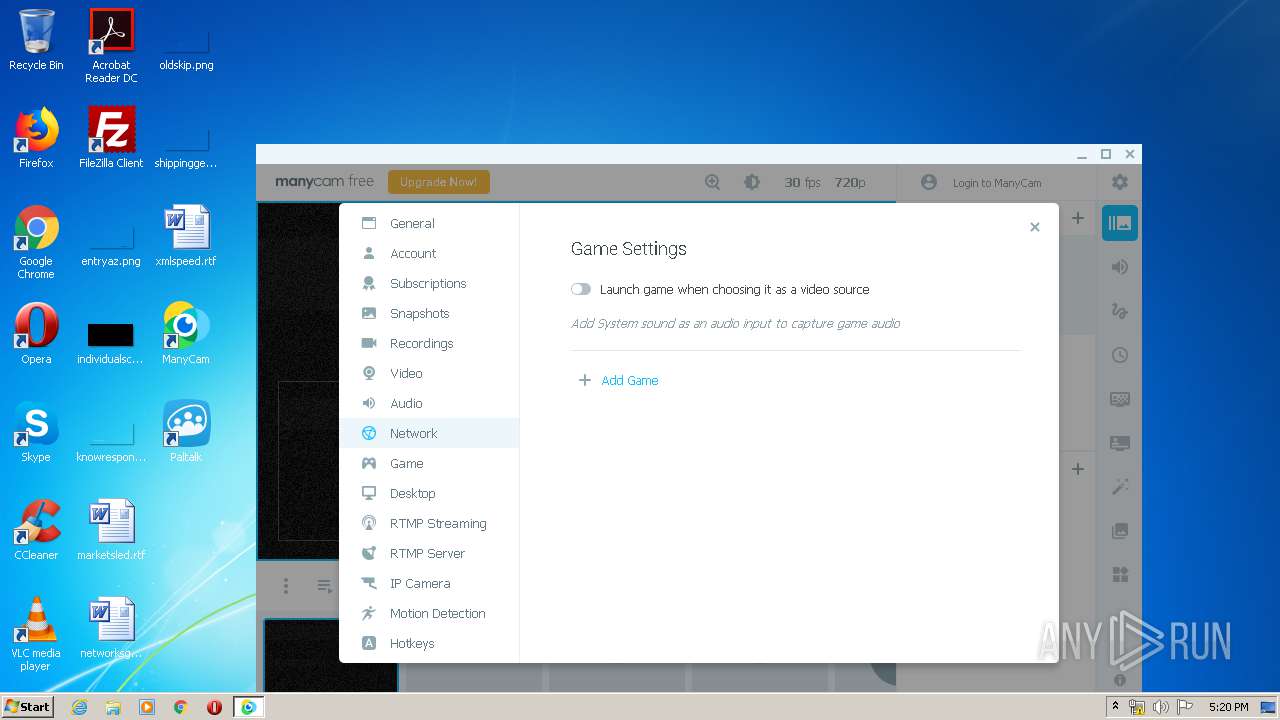Image resolution: width=1280 pixels, height=720 pixels.
Task: Open Windows Explorer folder in taskbar
Action: pyautogui.click(x=113, y=707)
